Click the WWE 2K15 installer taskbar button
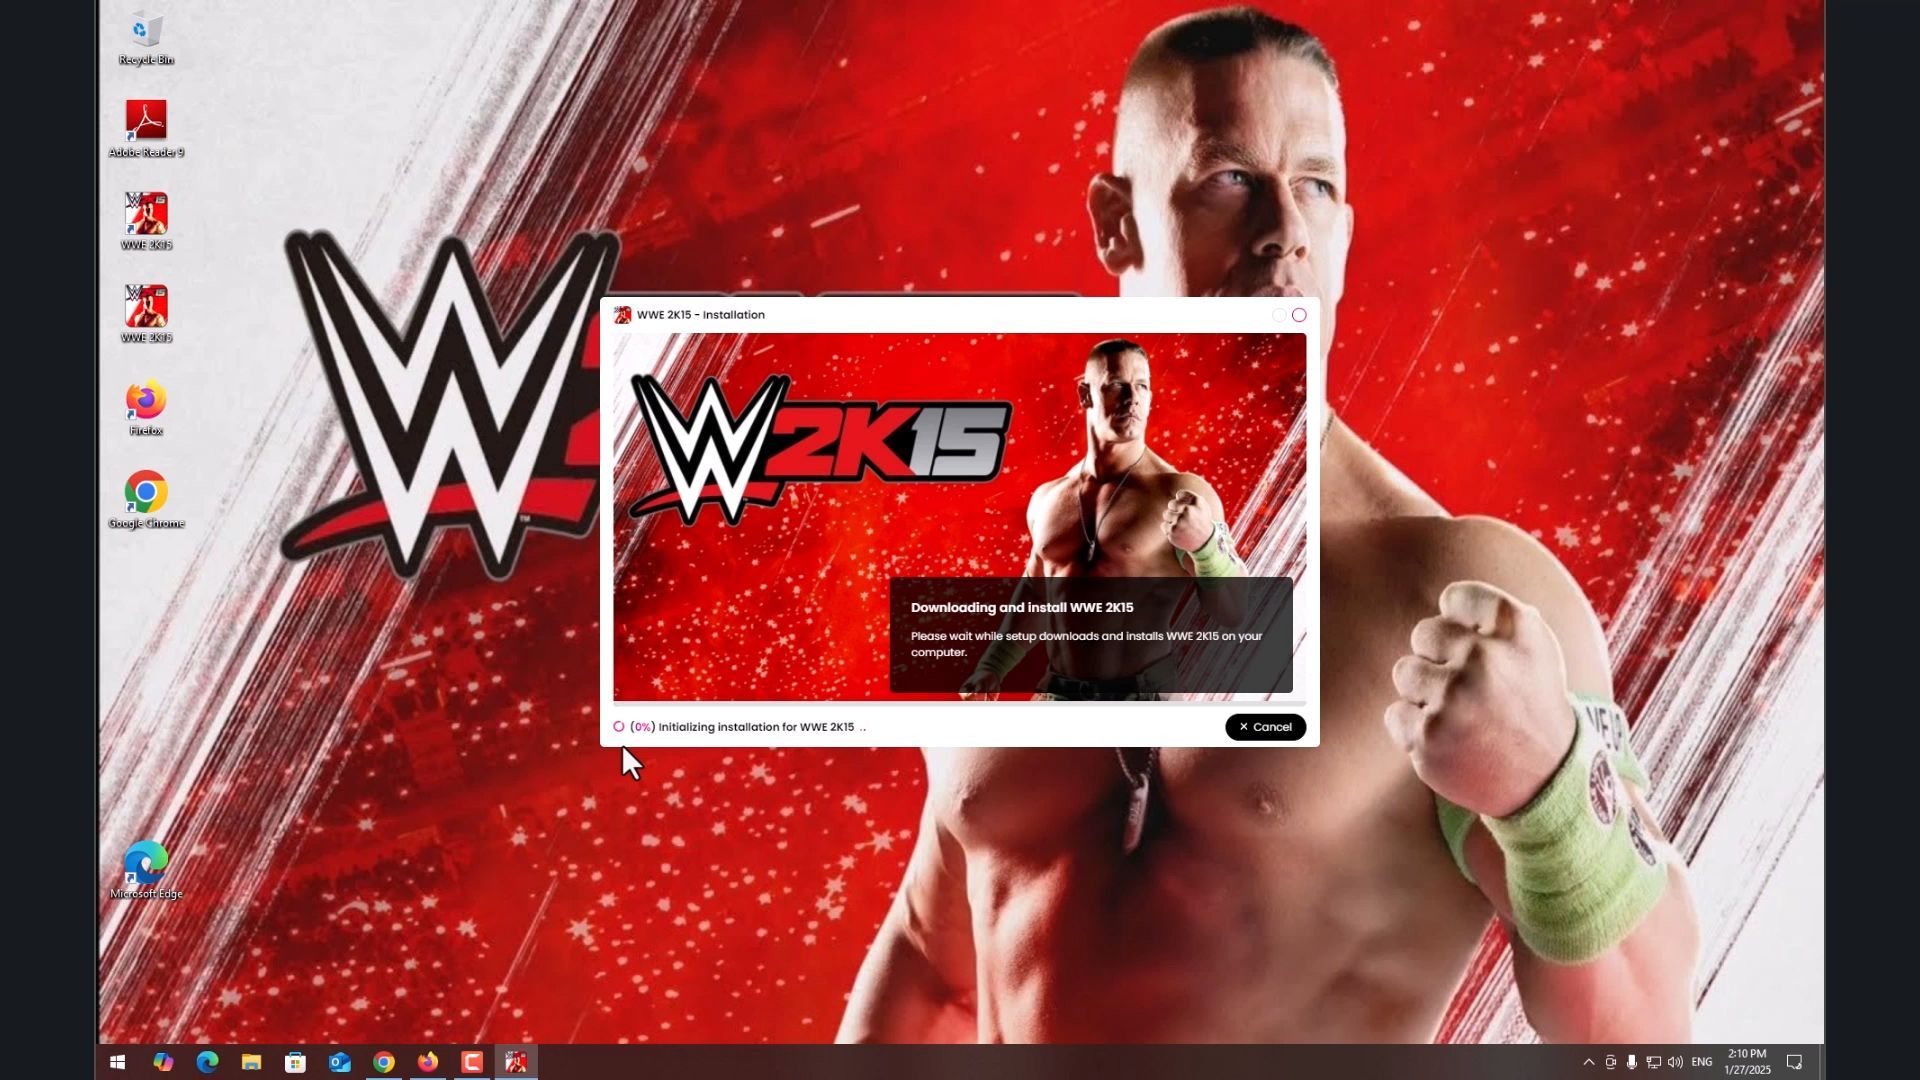This screenshot has width=1920, height=1080. click(x=516, y=1062)
